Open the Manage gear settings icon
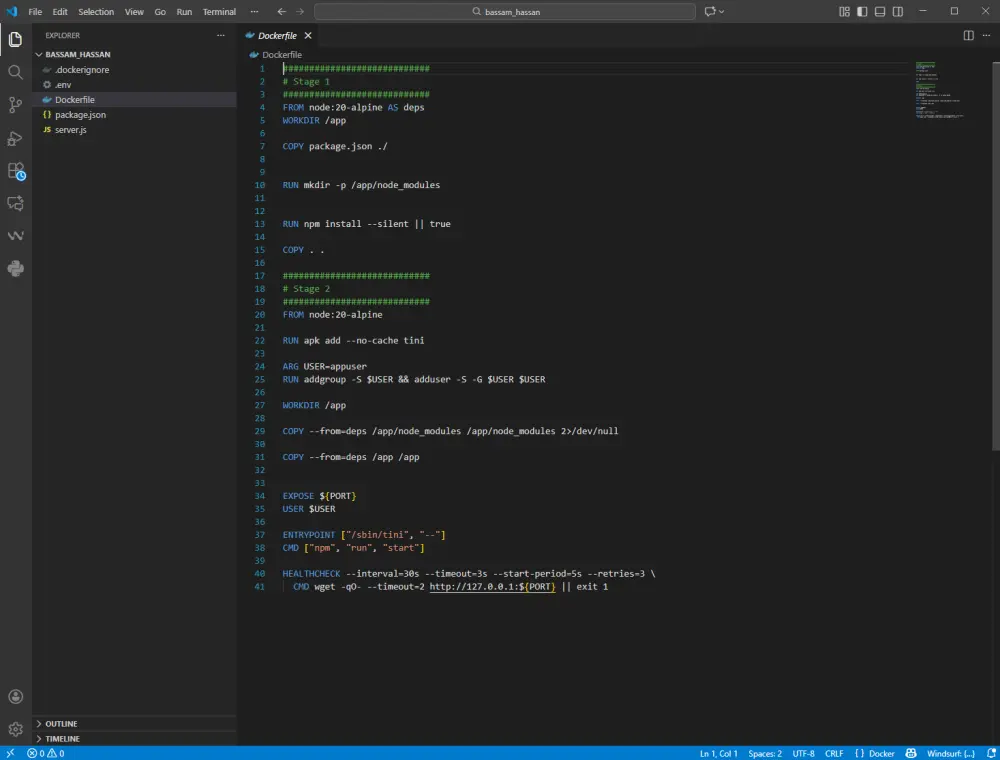Screen dimensions: 1000x760 [x=15, y=730]
